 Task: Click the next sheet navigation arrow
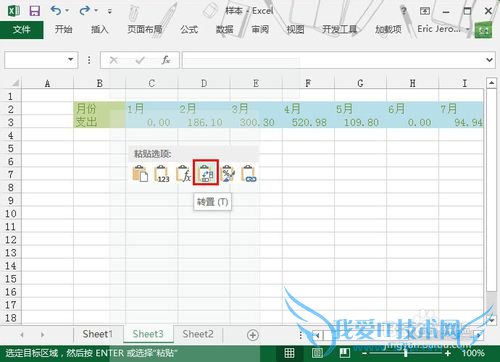point(42,334)
